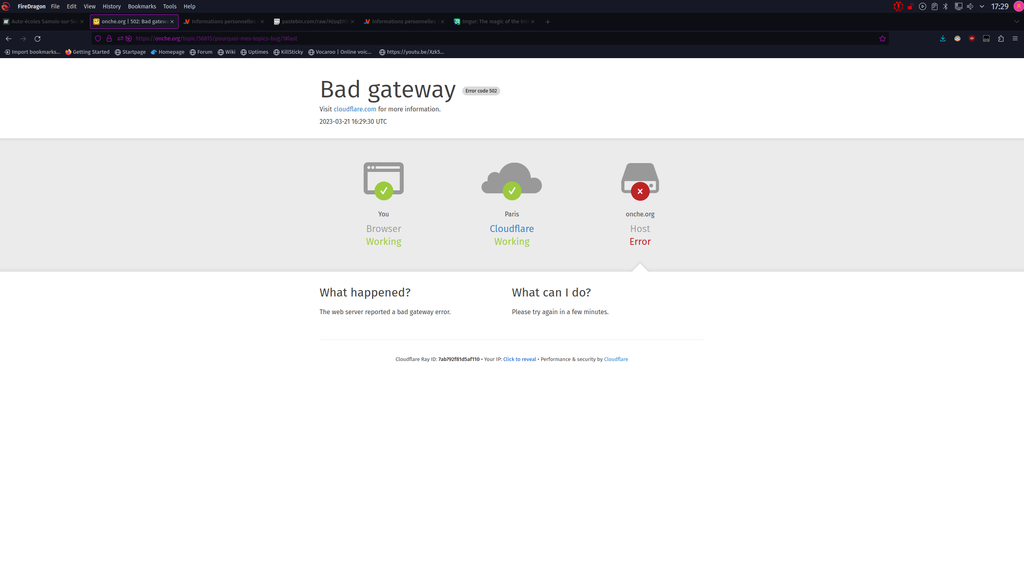This screenshot has width=1024, height=577.
Task: Show the clock at 17:29
Action: (1000, 7)
